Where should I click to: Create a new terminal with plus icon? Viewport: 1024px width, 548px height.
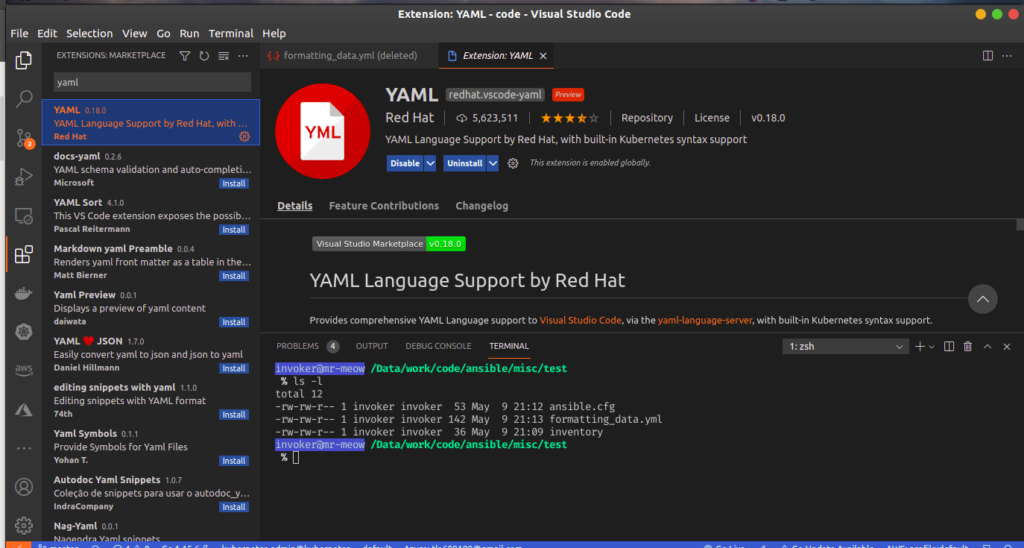point(920,346)
